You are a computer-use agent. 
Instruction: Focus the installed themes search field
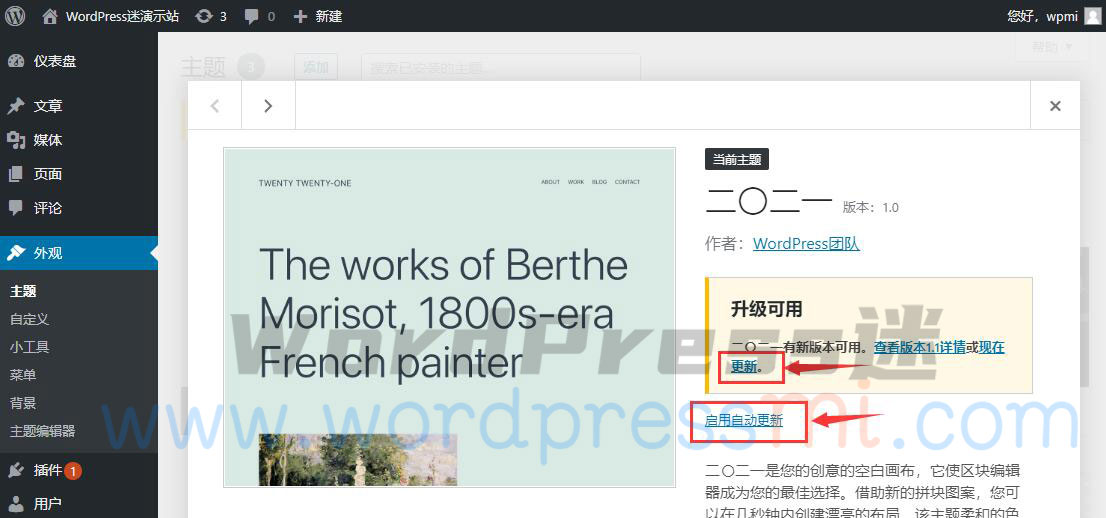click(500, 68)
